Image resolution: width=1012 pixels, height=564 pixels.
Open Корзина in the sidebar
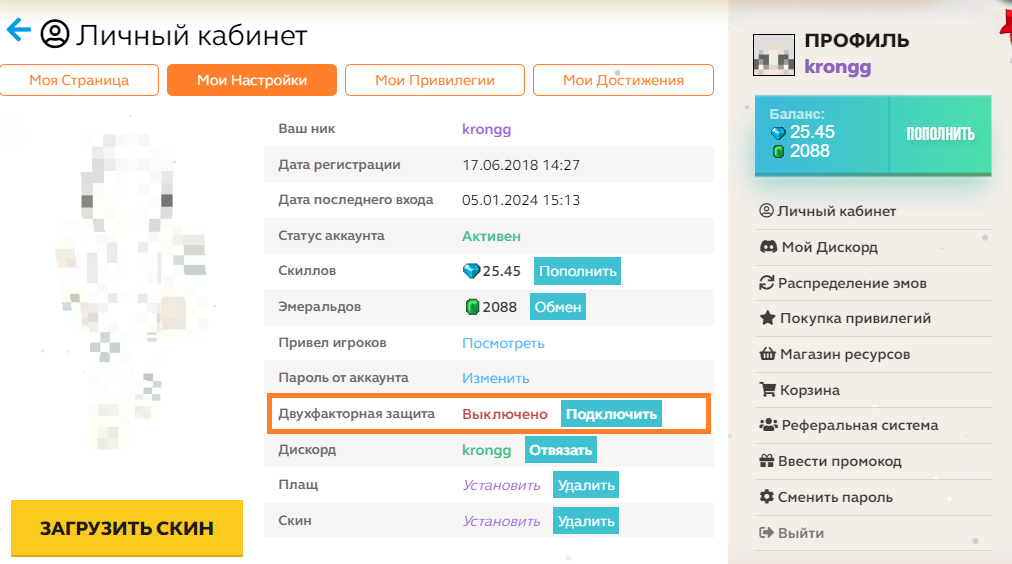point(809,390)
